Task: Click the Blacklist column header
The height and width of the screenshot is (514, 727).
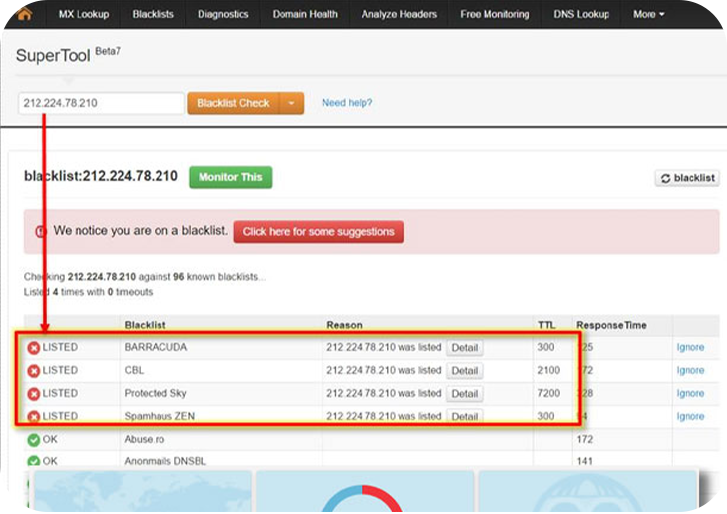Action: (145, 325)
